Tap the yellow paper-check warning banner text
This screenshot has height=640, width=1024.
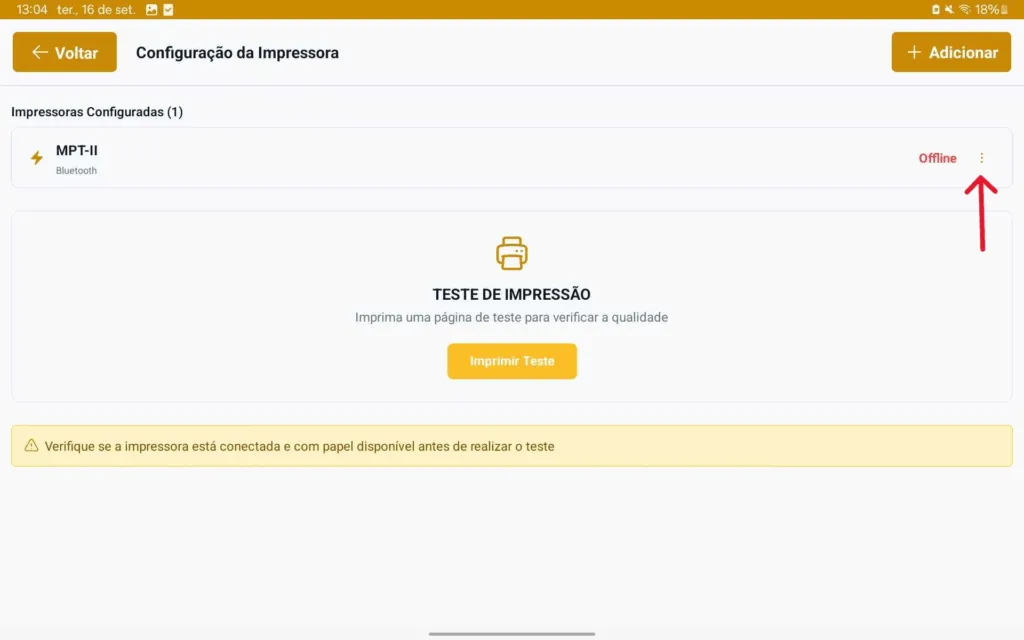299,446
